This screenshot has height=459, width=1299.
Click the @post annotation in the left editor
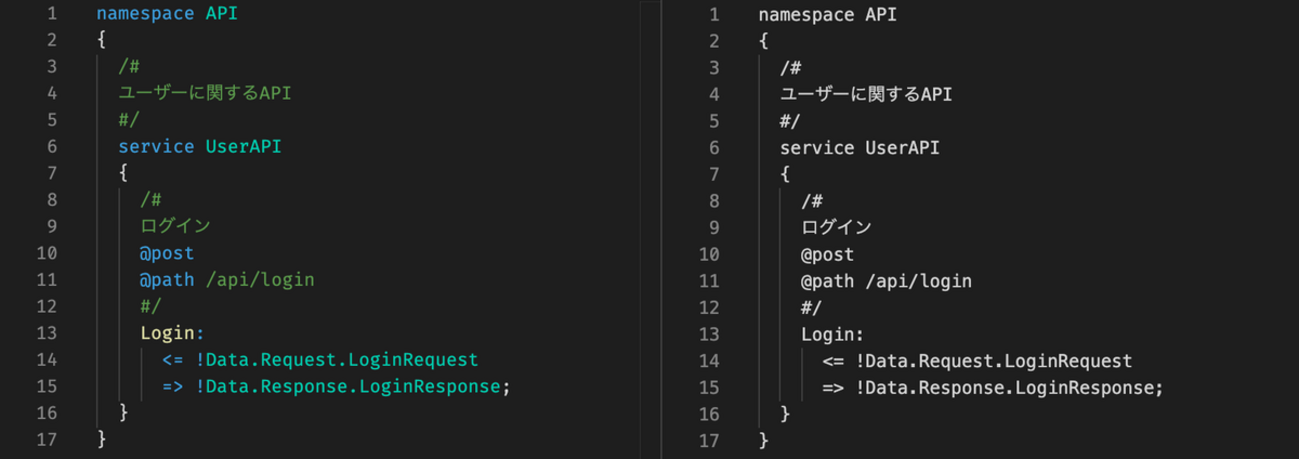[x=167, y=254]
